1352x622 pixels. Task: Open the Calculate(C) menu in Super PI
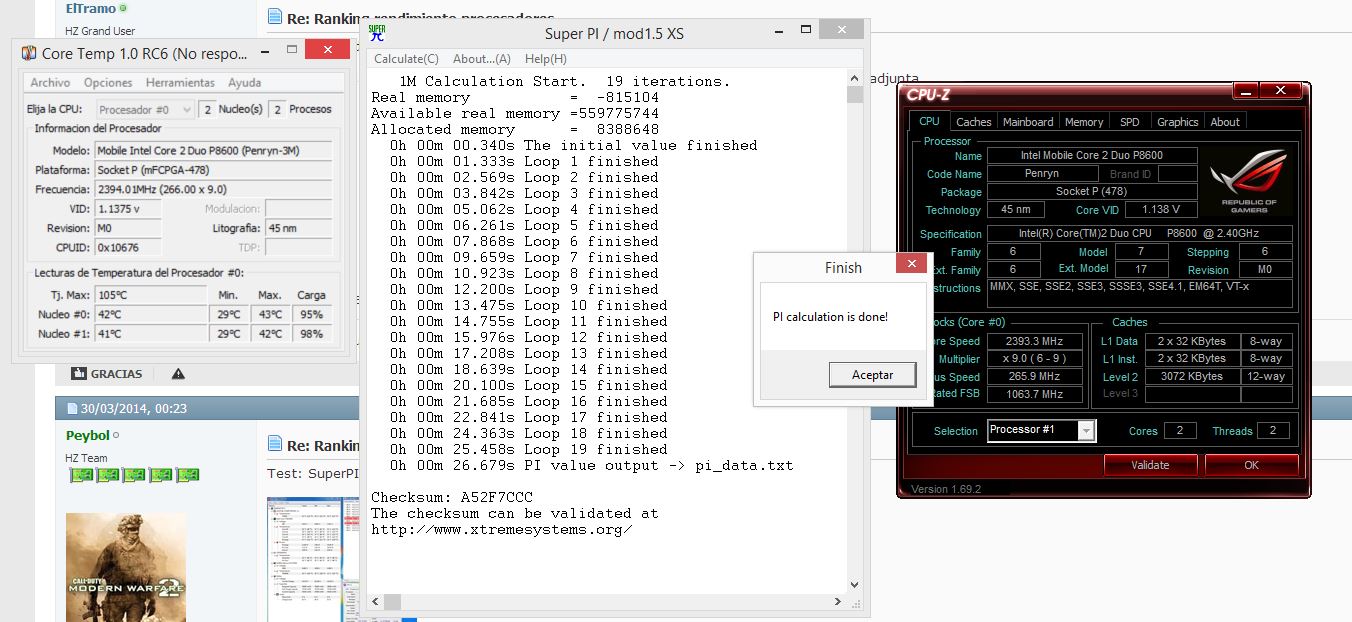[x=406, y=59]
